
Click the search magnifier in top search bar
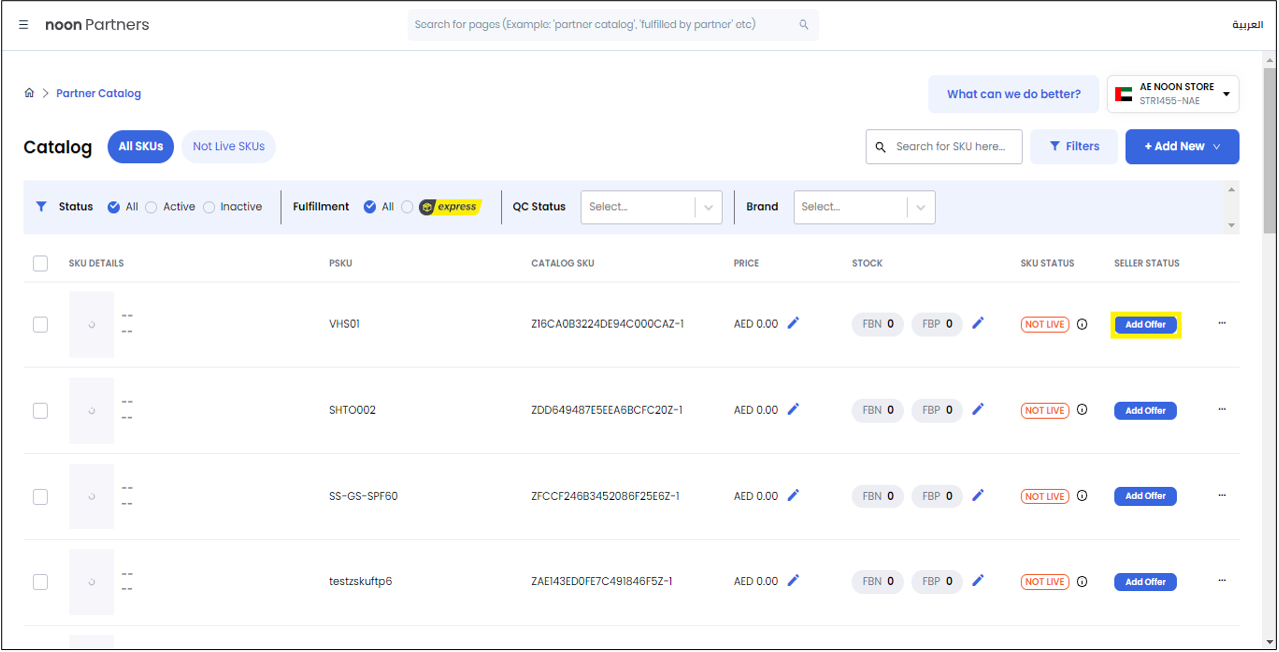tap(803, 25)
